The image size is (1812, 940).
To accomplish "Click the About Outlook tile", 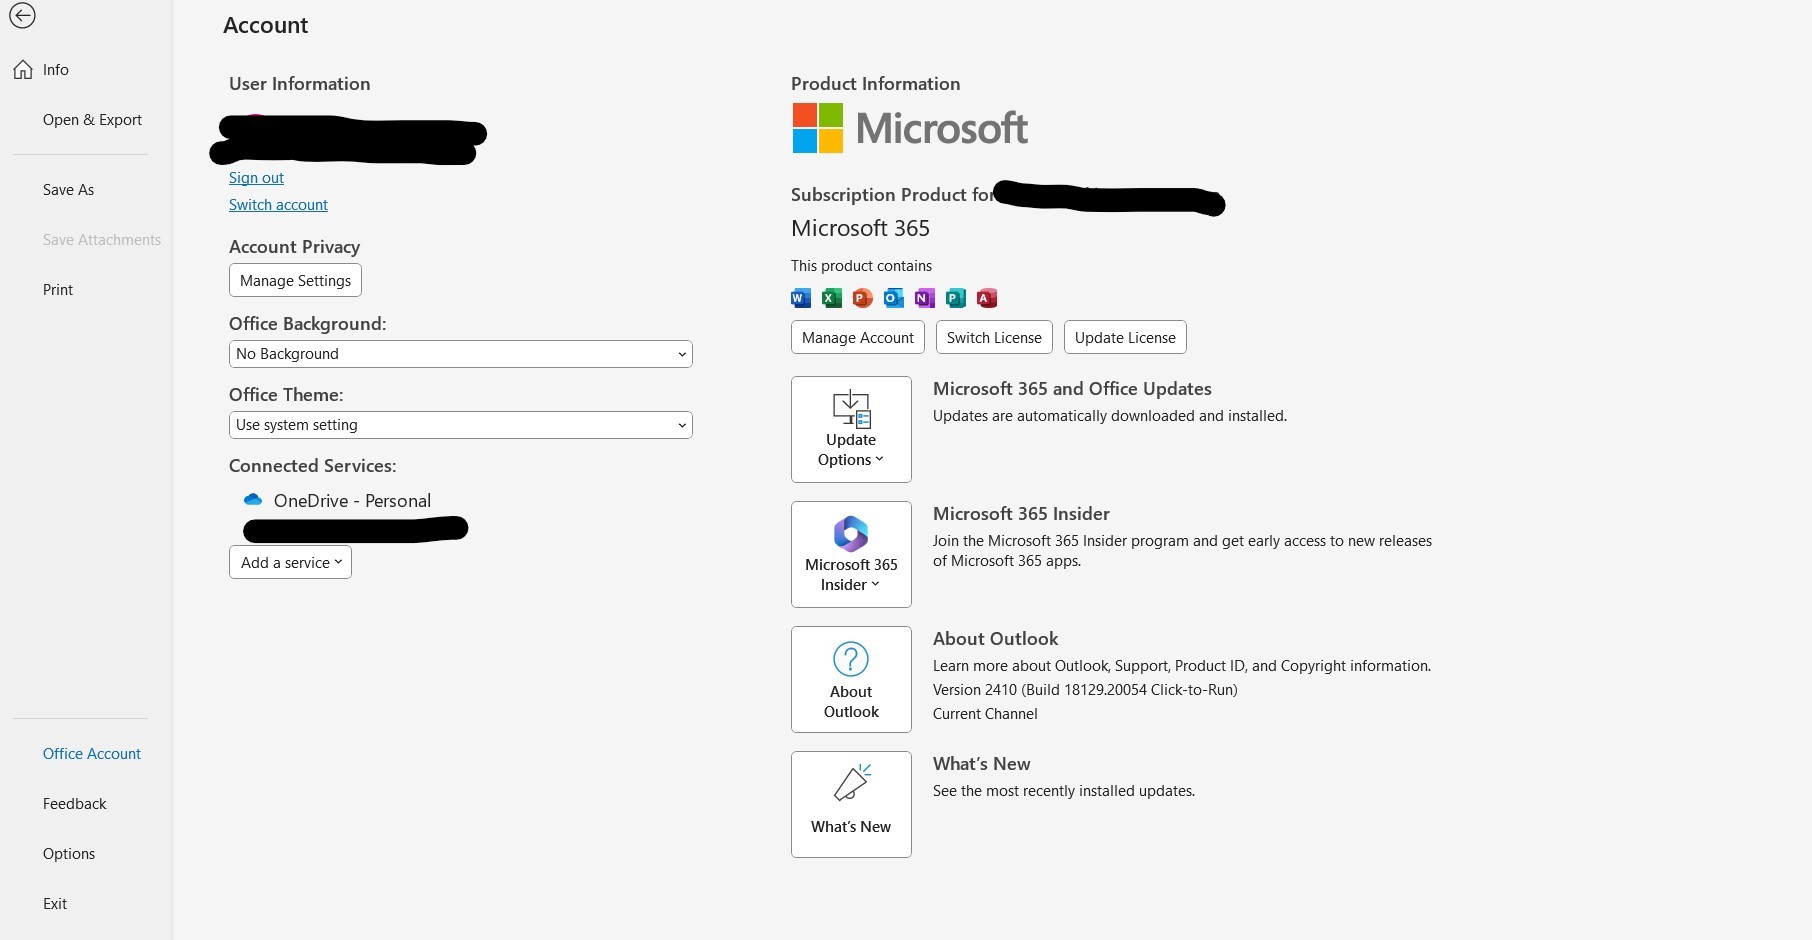I will 850,679.
